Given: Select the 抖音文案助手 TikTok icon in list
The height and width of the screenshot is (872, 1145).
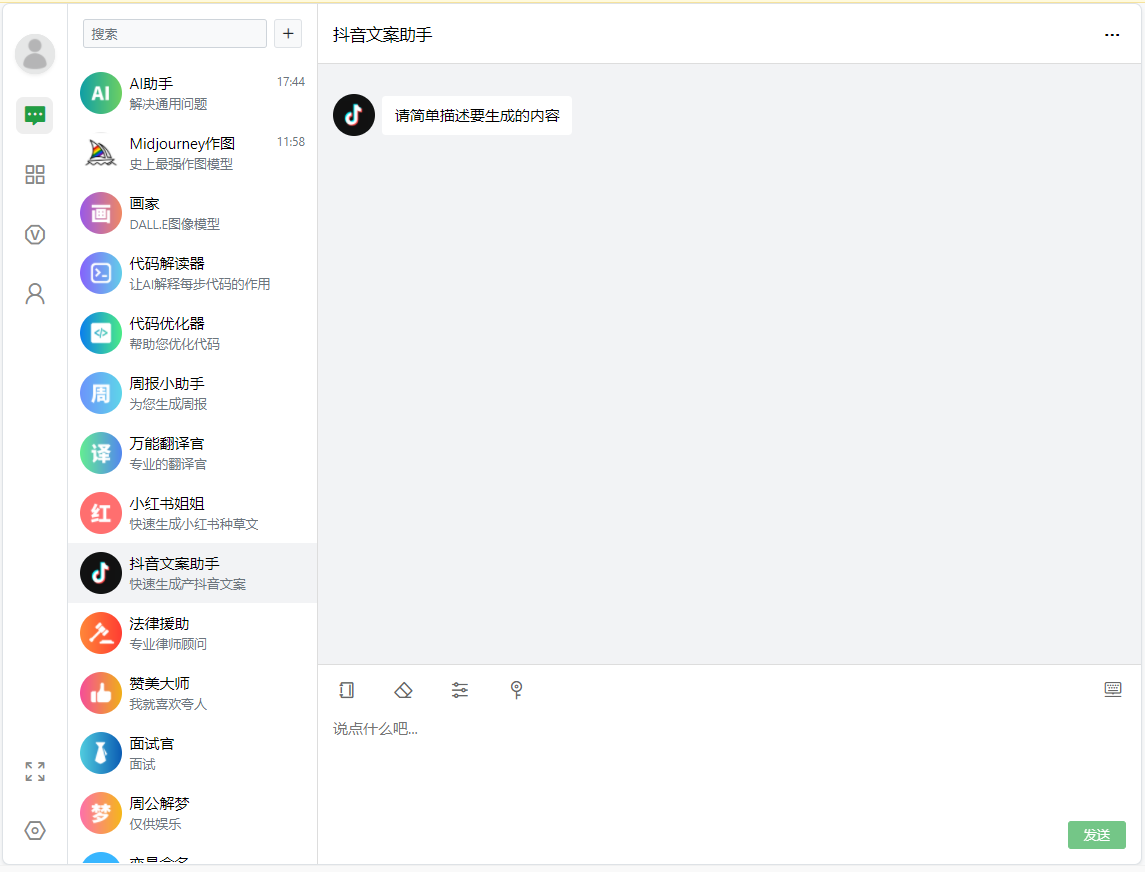Looking at the screenshot, I should click(101, 573).
